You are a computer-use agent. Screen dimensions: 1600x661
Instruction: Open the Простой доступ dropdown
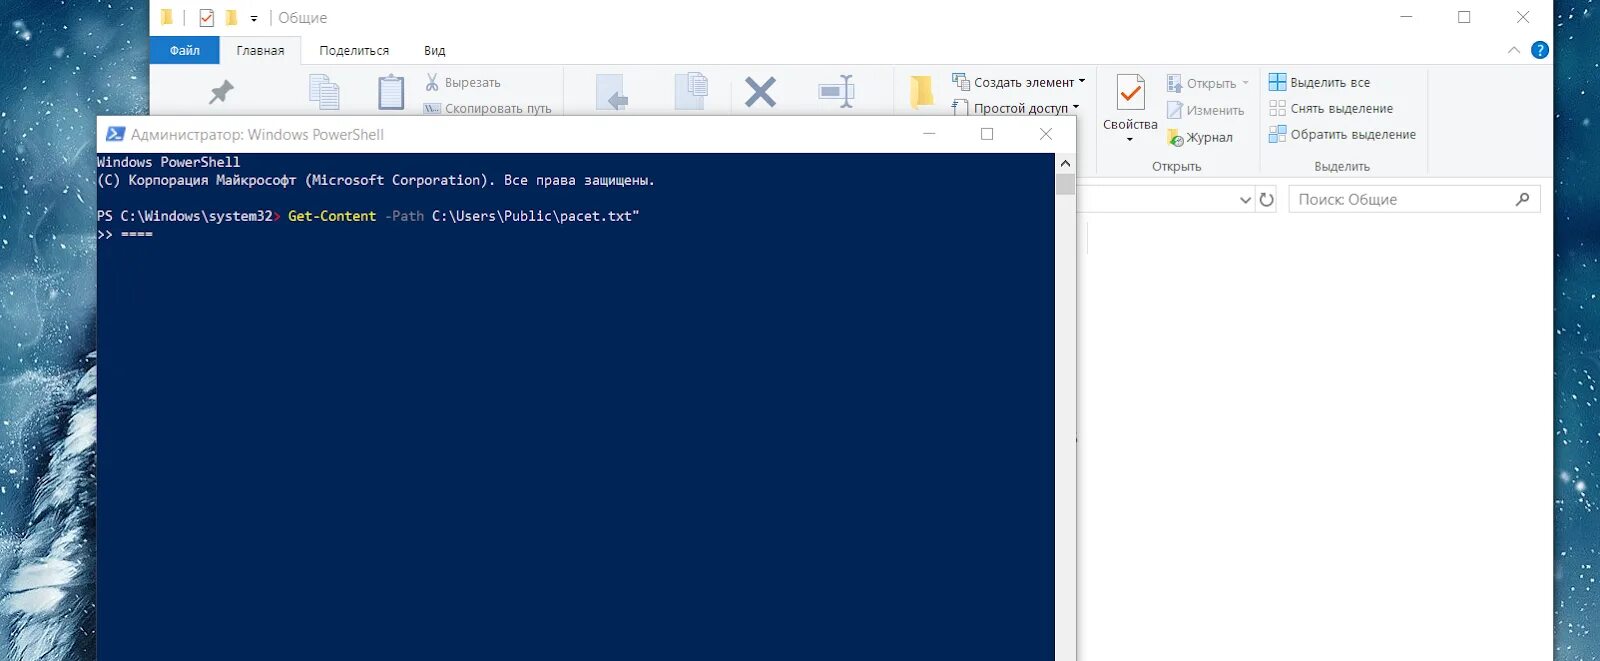point(1015,107)
